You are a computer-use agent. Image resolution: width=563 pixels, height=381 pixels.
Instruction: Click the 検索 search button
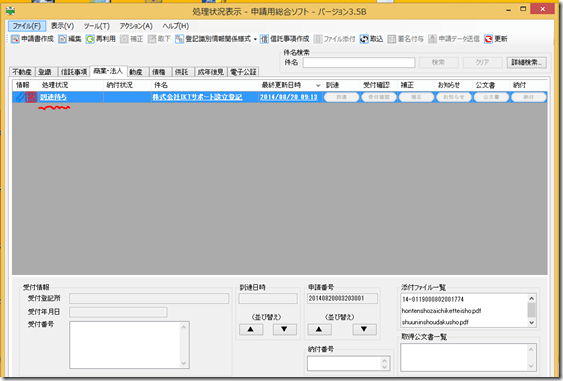coord(438,62)
